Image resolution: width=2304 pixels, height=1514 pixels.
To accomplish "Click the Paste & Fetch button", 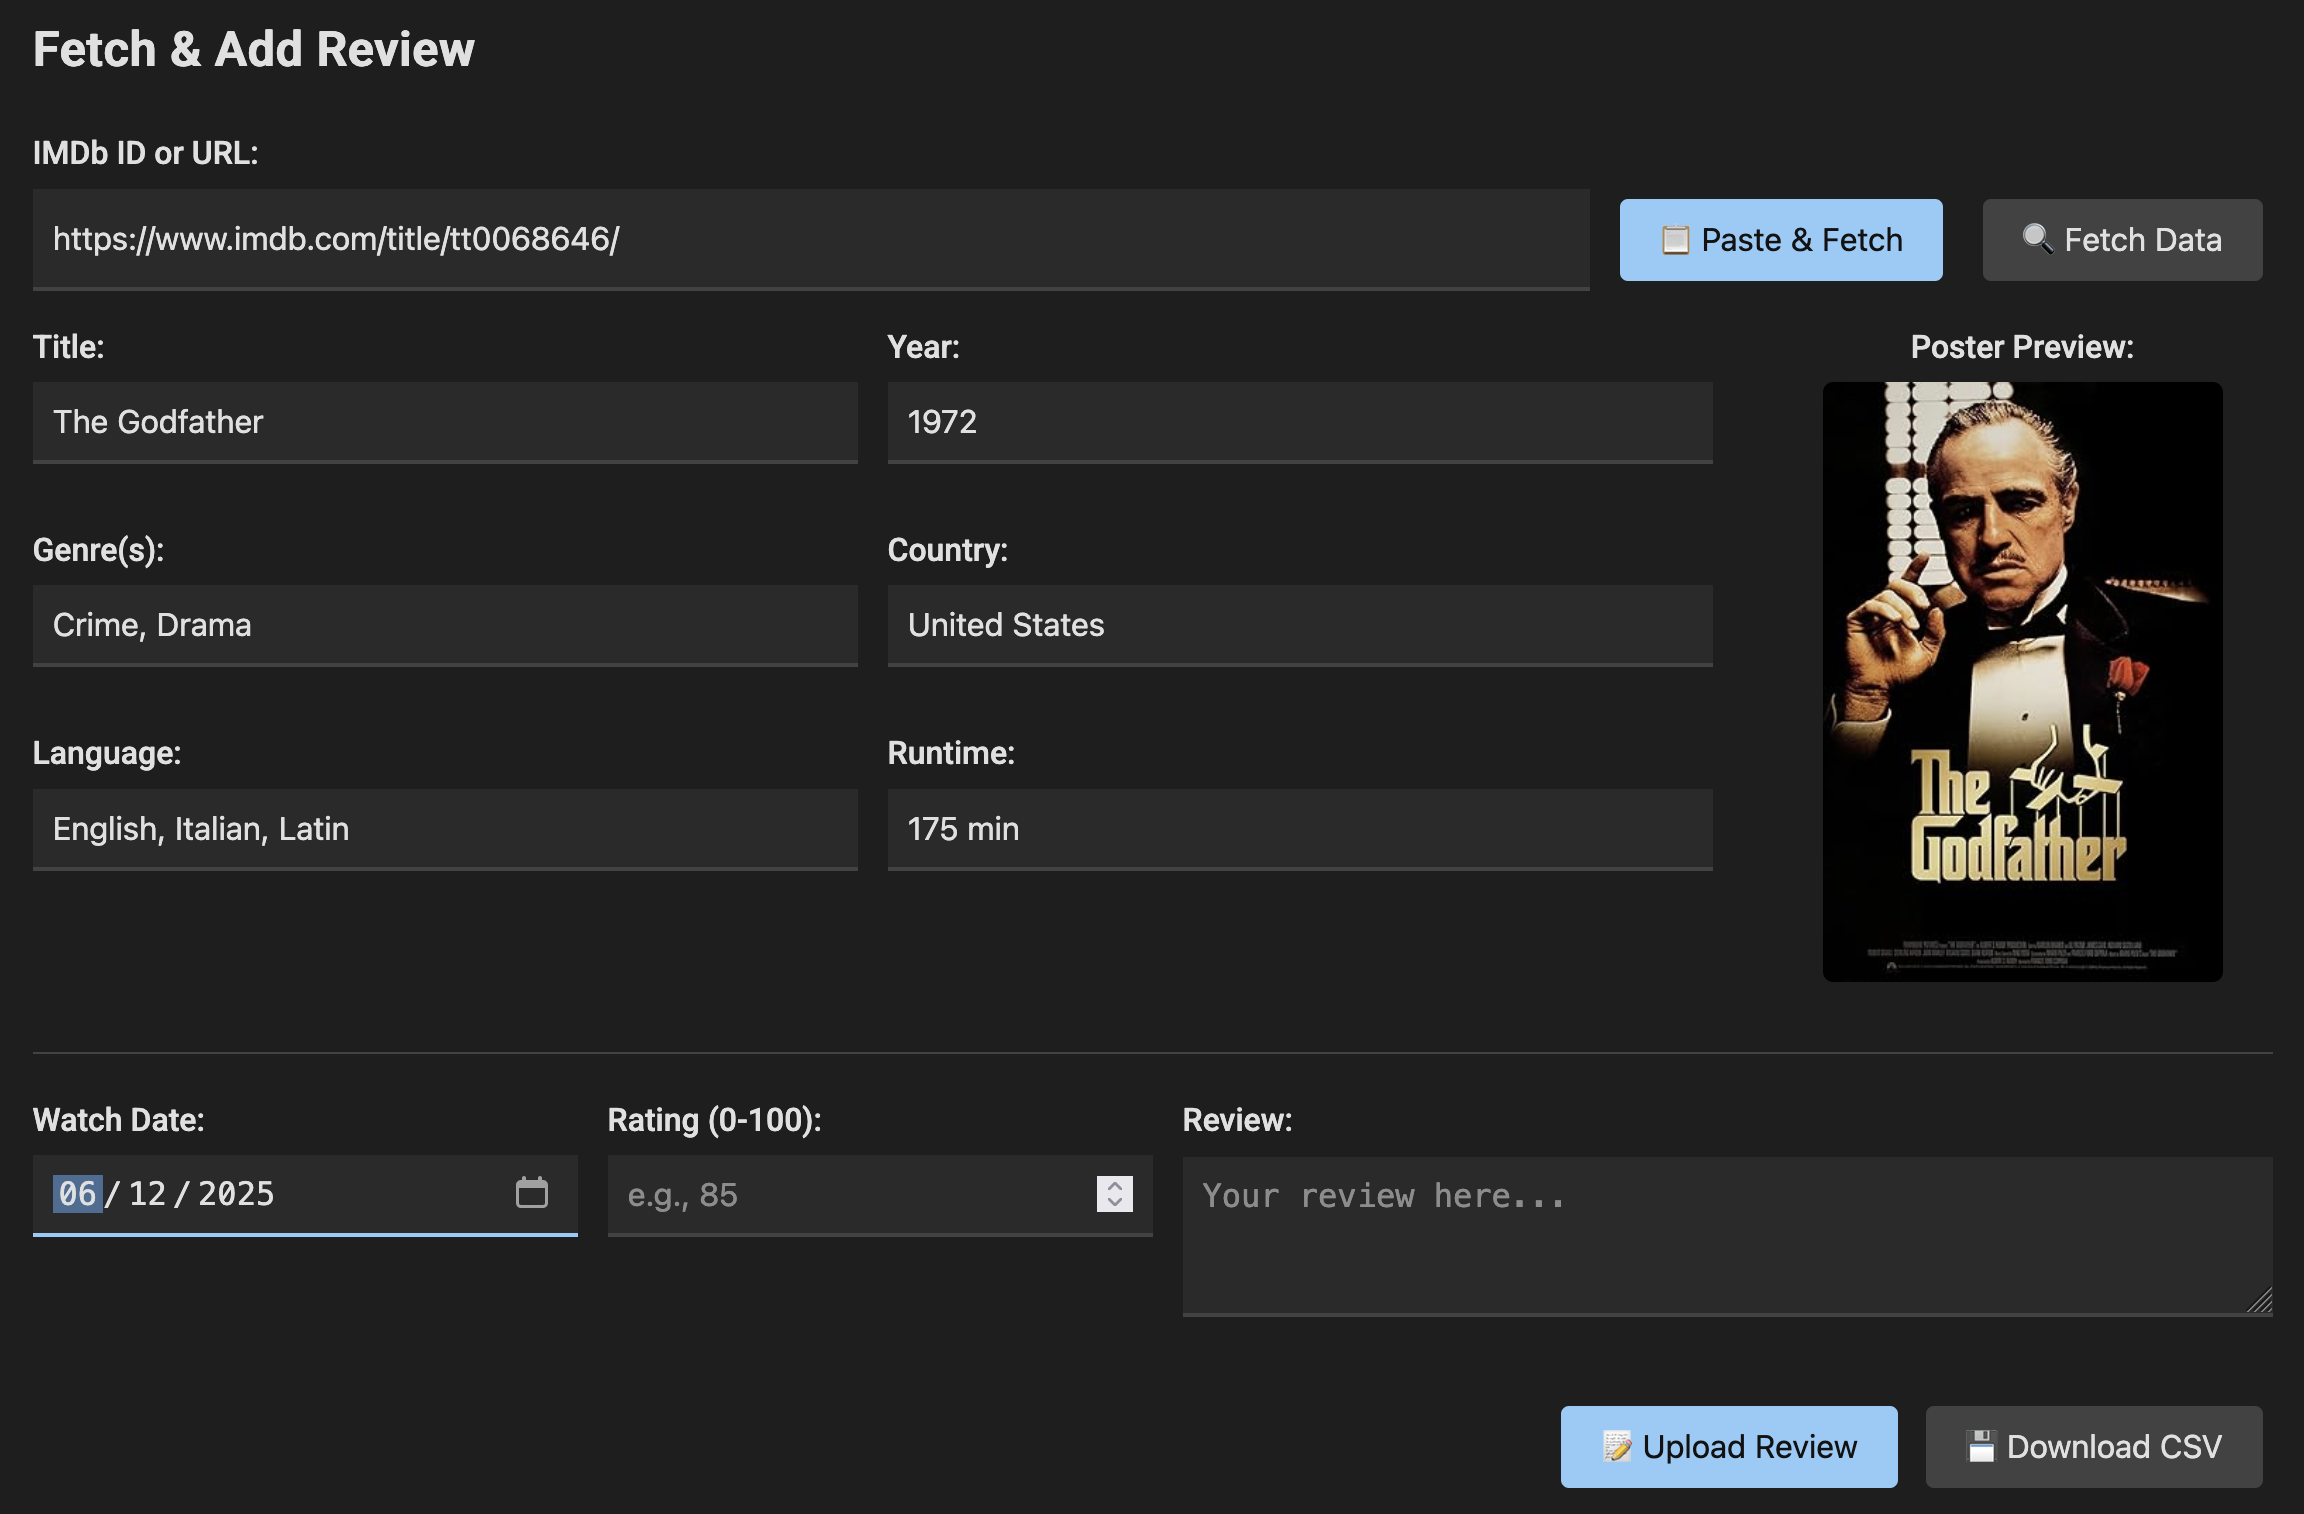I will pyautogui.click(x=1781, y=240).
